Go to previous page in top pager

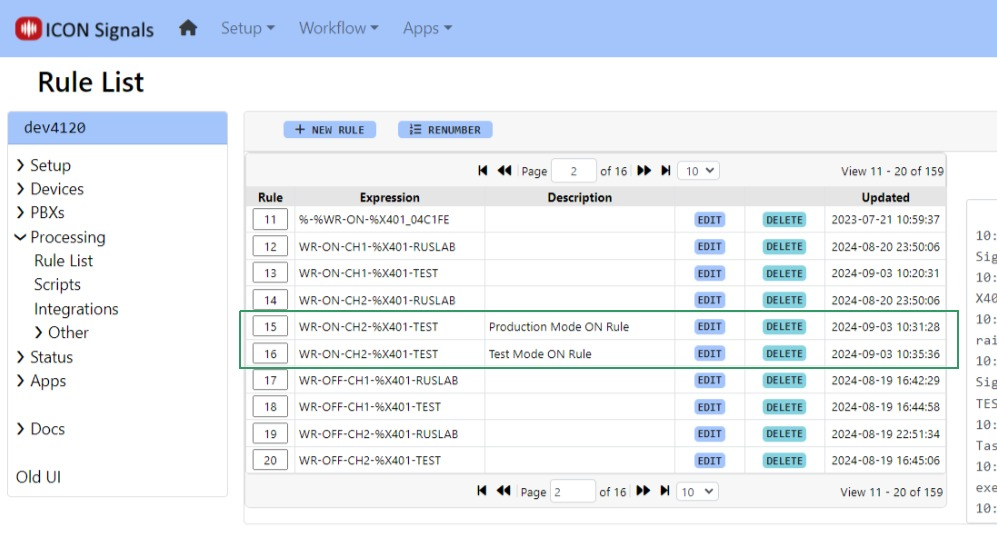click(504, 171)
